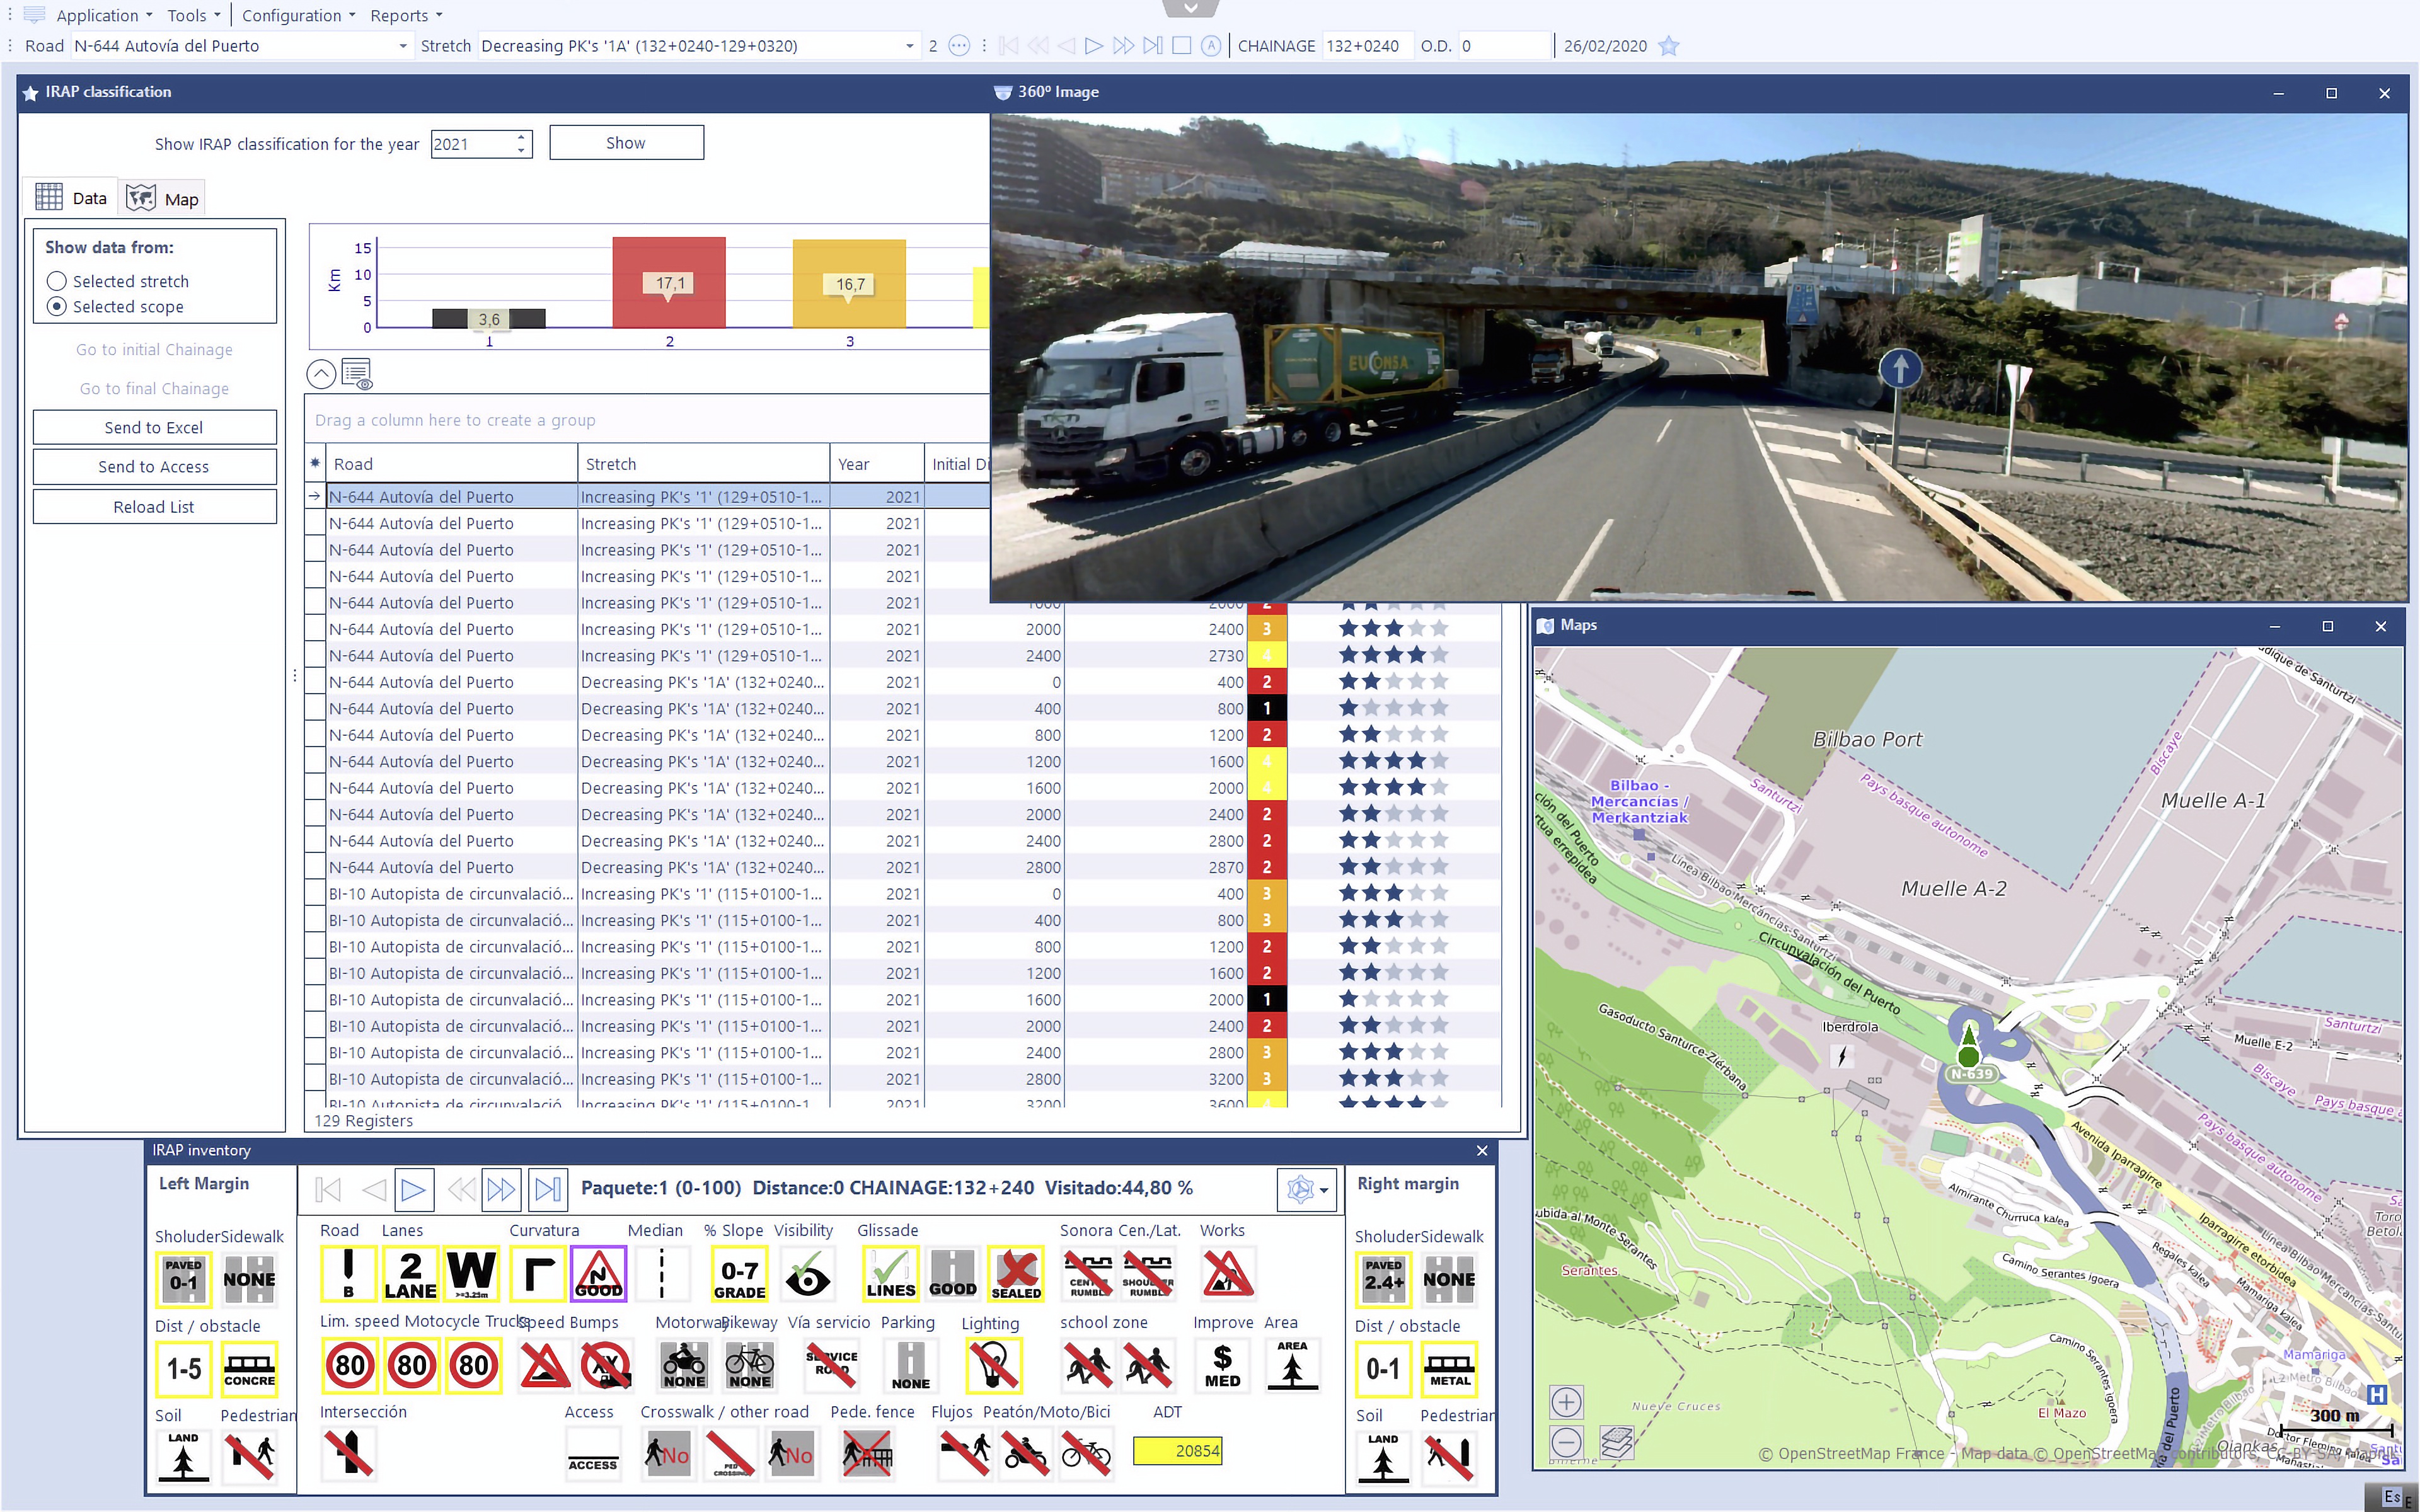
Task: Collapse the chart with the round up-arrow
Action: click(321, 375)
